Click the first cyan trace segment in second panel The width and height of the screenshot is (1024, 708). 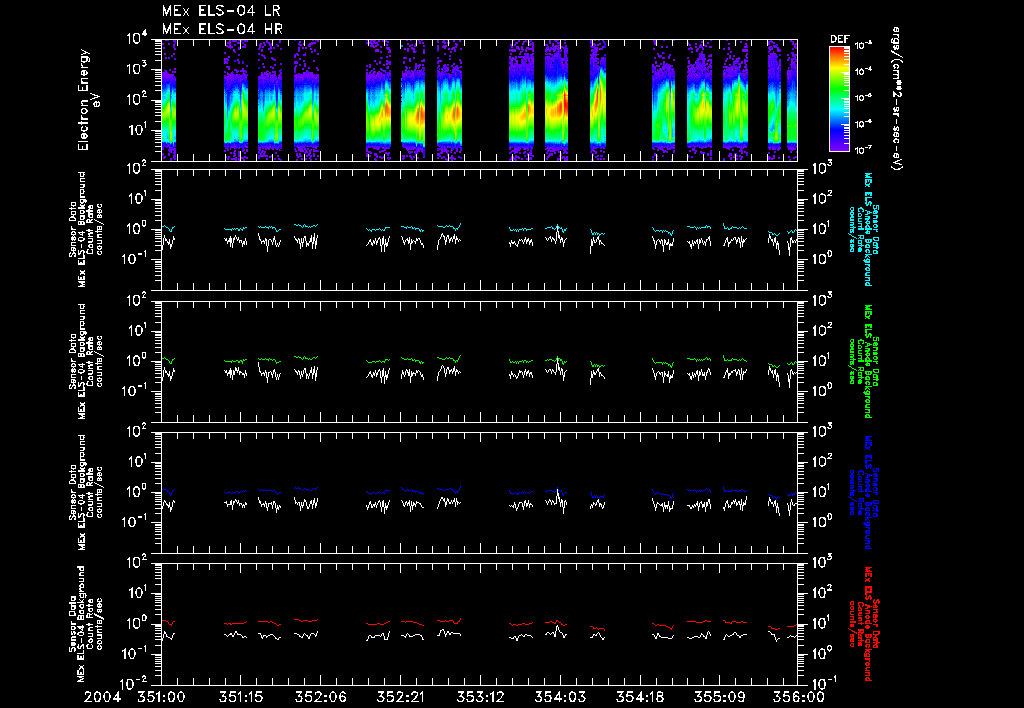coord(168,228)
